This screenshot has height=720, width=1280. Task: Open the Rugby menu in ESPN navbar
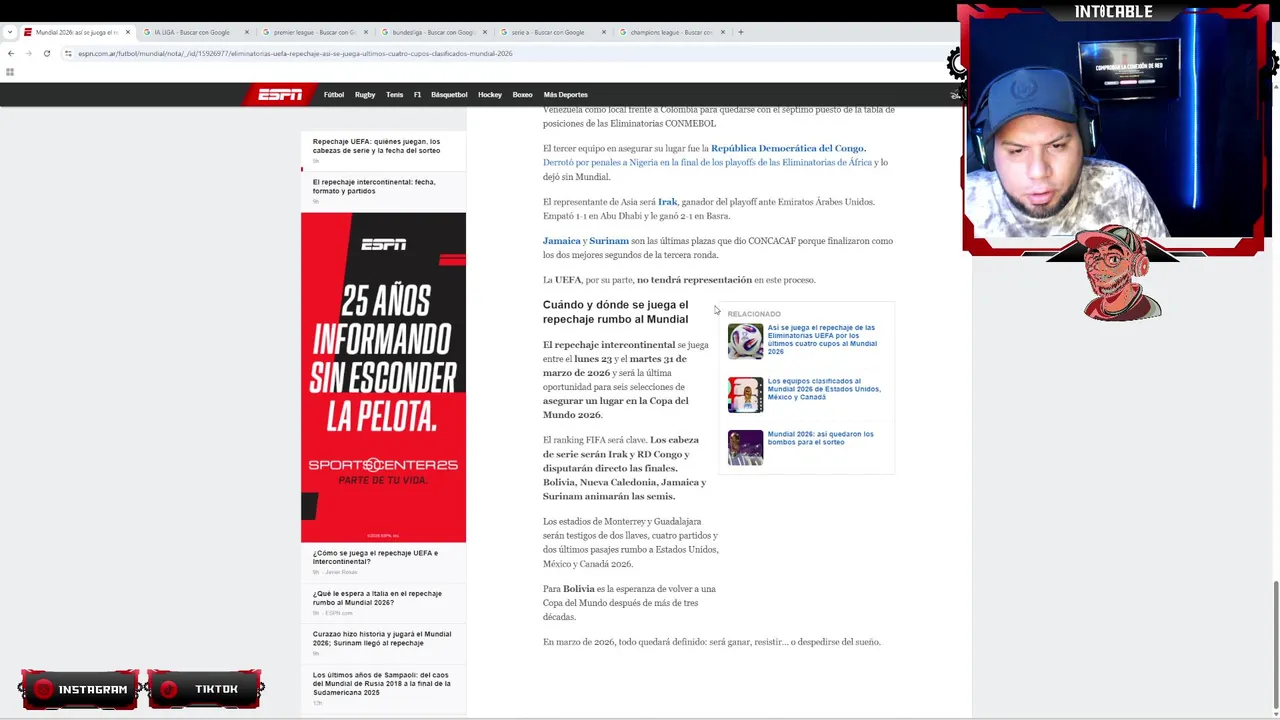point(365,95)
